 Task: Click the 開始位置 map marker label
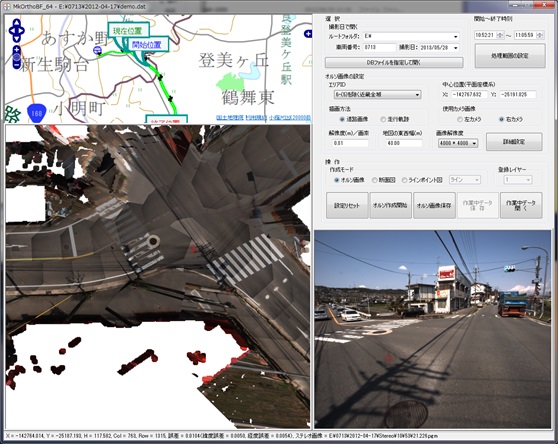[x=147, y=45]
